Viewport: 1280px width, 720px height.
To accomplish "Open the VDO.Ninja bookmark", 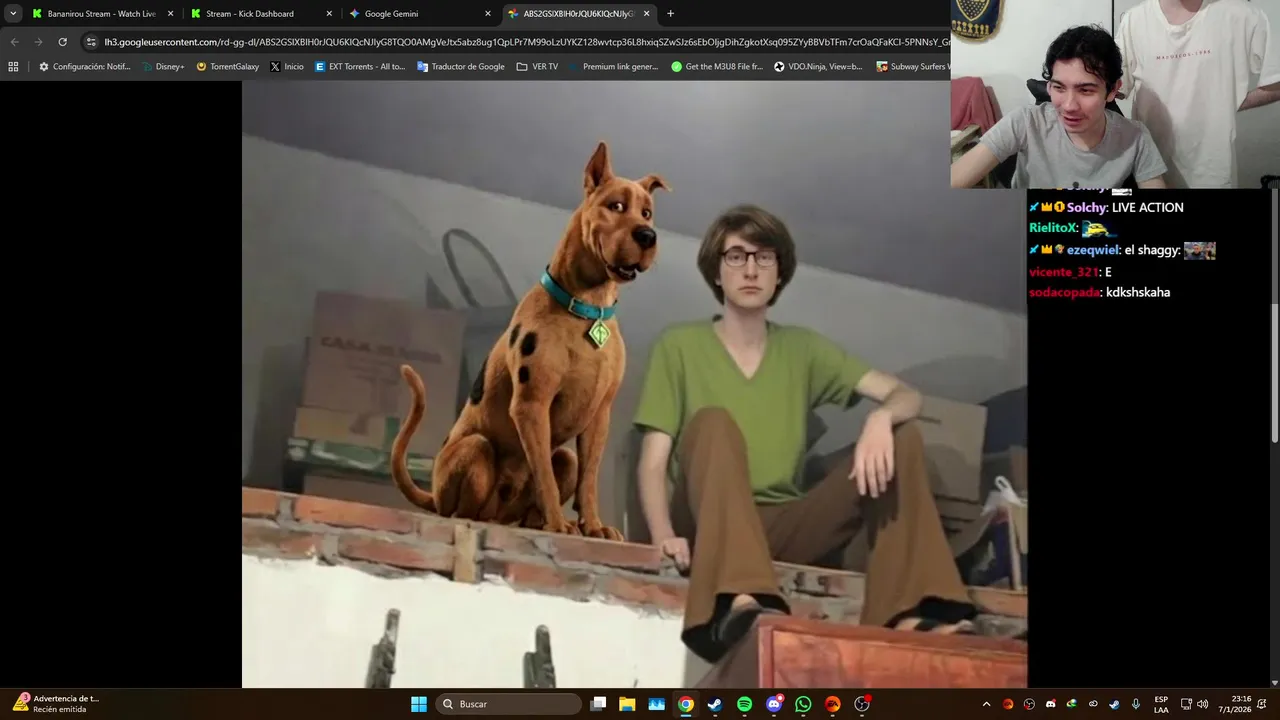I will pyautogui.click(x=818, y=67).
